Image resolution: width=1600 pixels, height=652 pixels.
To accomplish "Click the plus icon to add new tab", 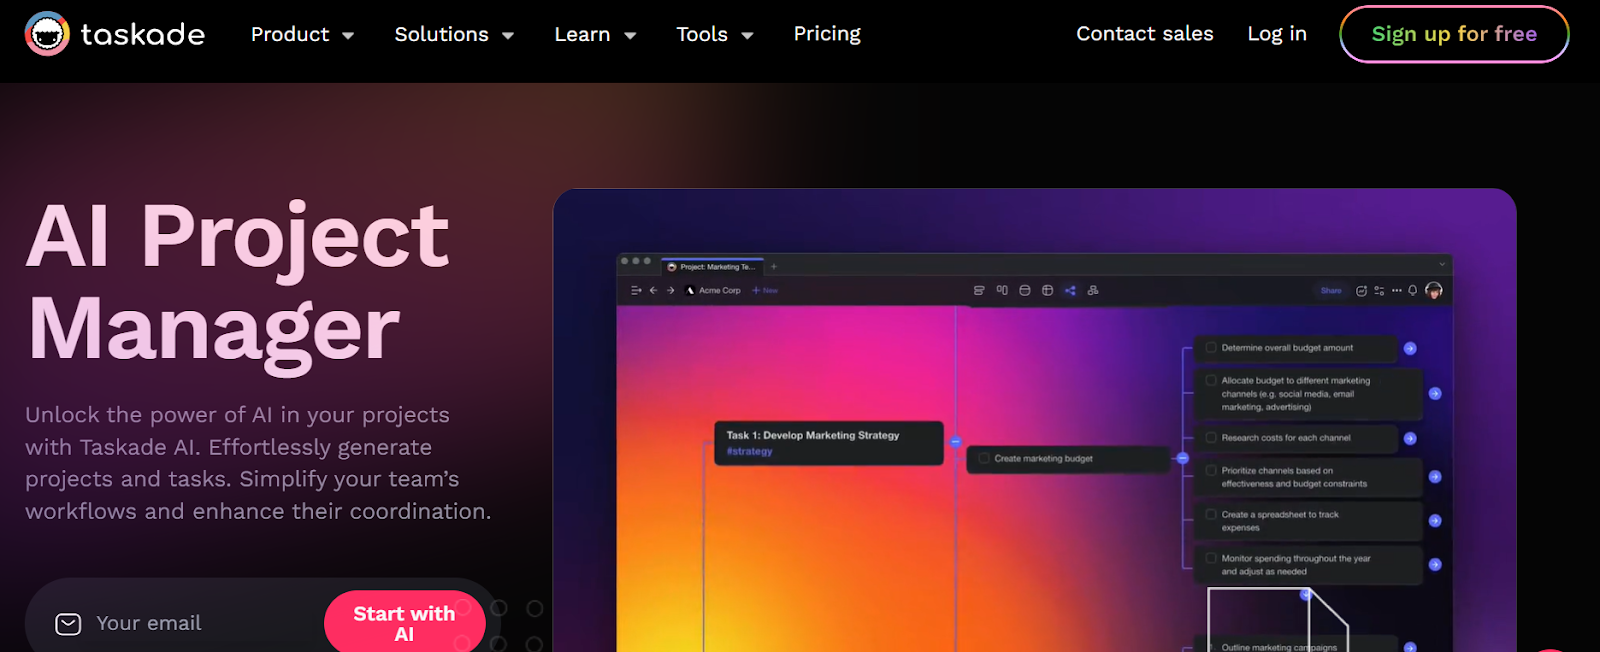I will 774,267.
